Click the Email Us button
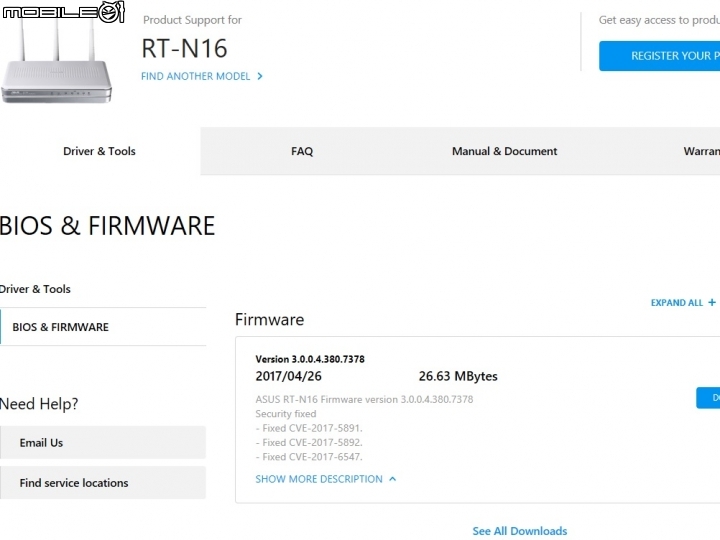Viewport: 720px width, 540px height. point(103,443)
